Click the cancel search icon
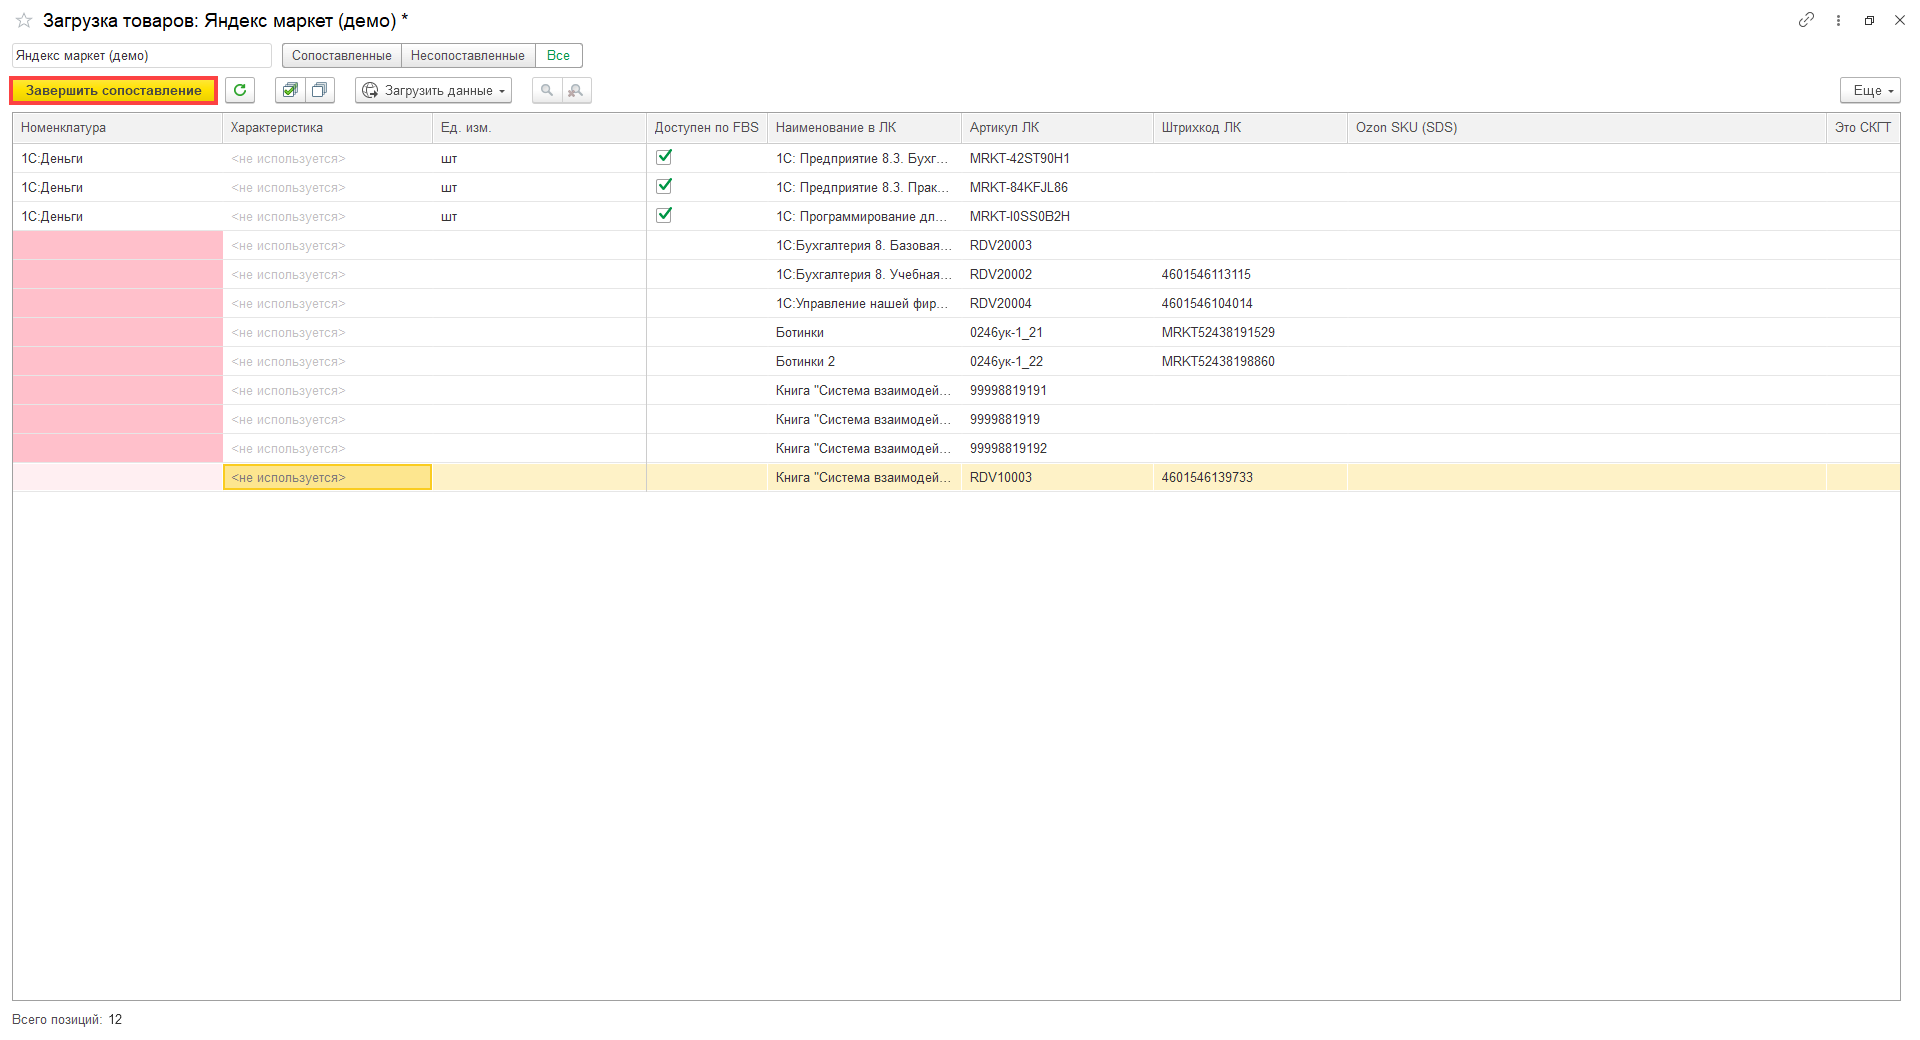Viewport: 1920px width, 1040px height. [x=576, y=90]
